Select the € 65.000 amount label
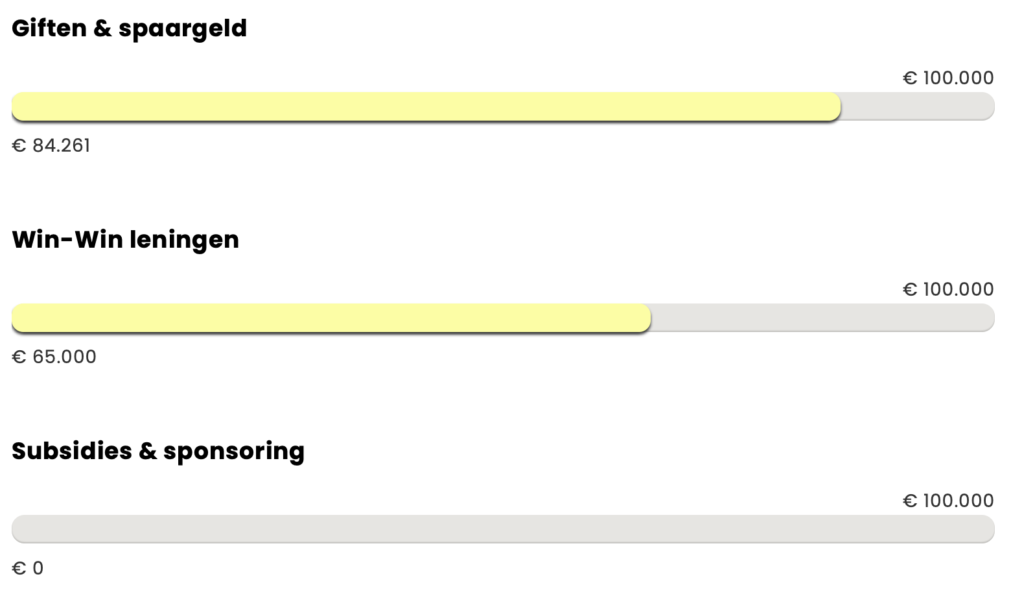 [x=54, y=357]
